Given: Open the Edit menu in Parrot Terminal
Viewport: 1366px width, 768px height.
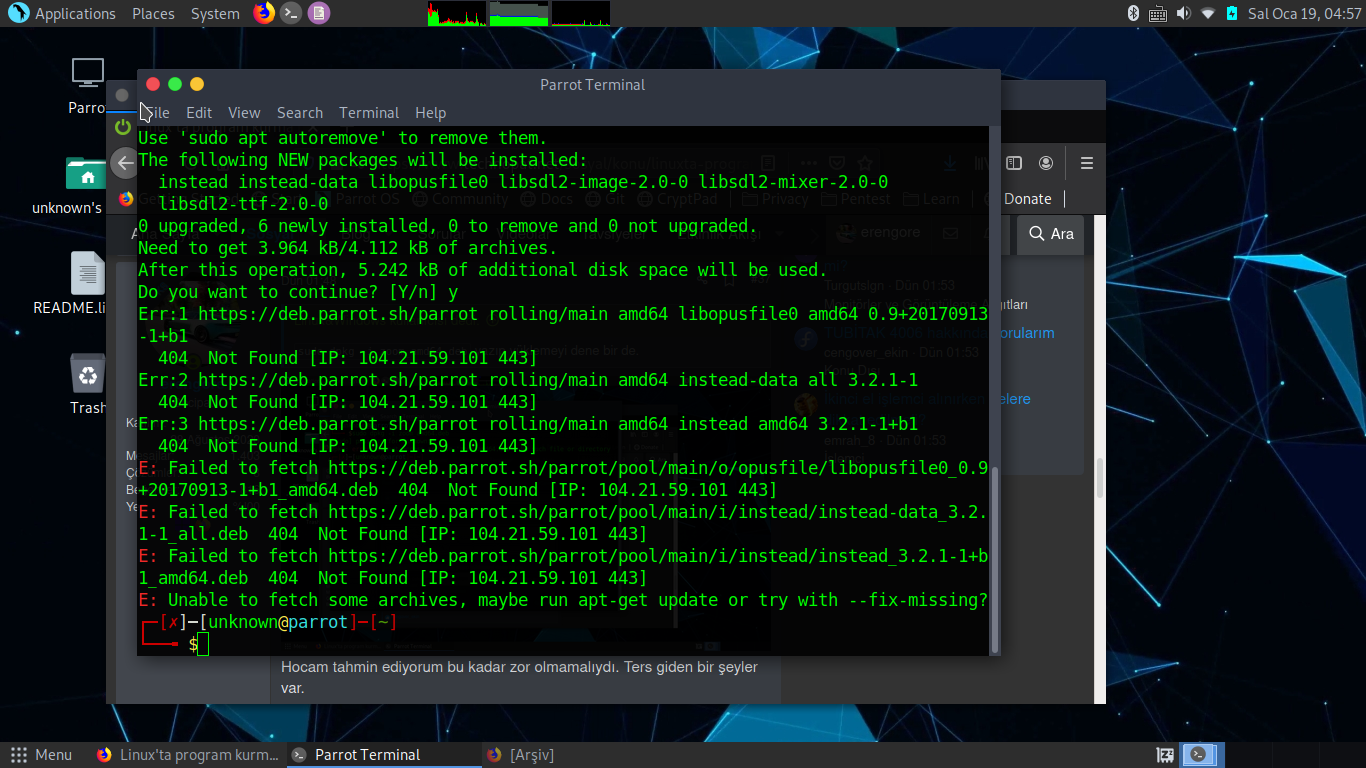Looking at the screenshot, I should 199,113.
